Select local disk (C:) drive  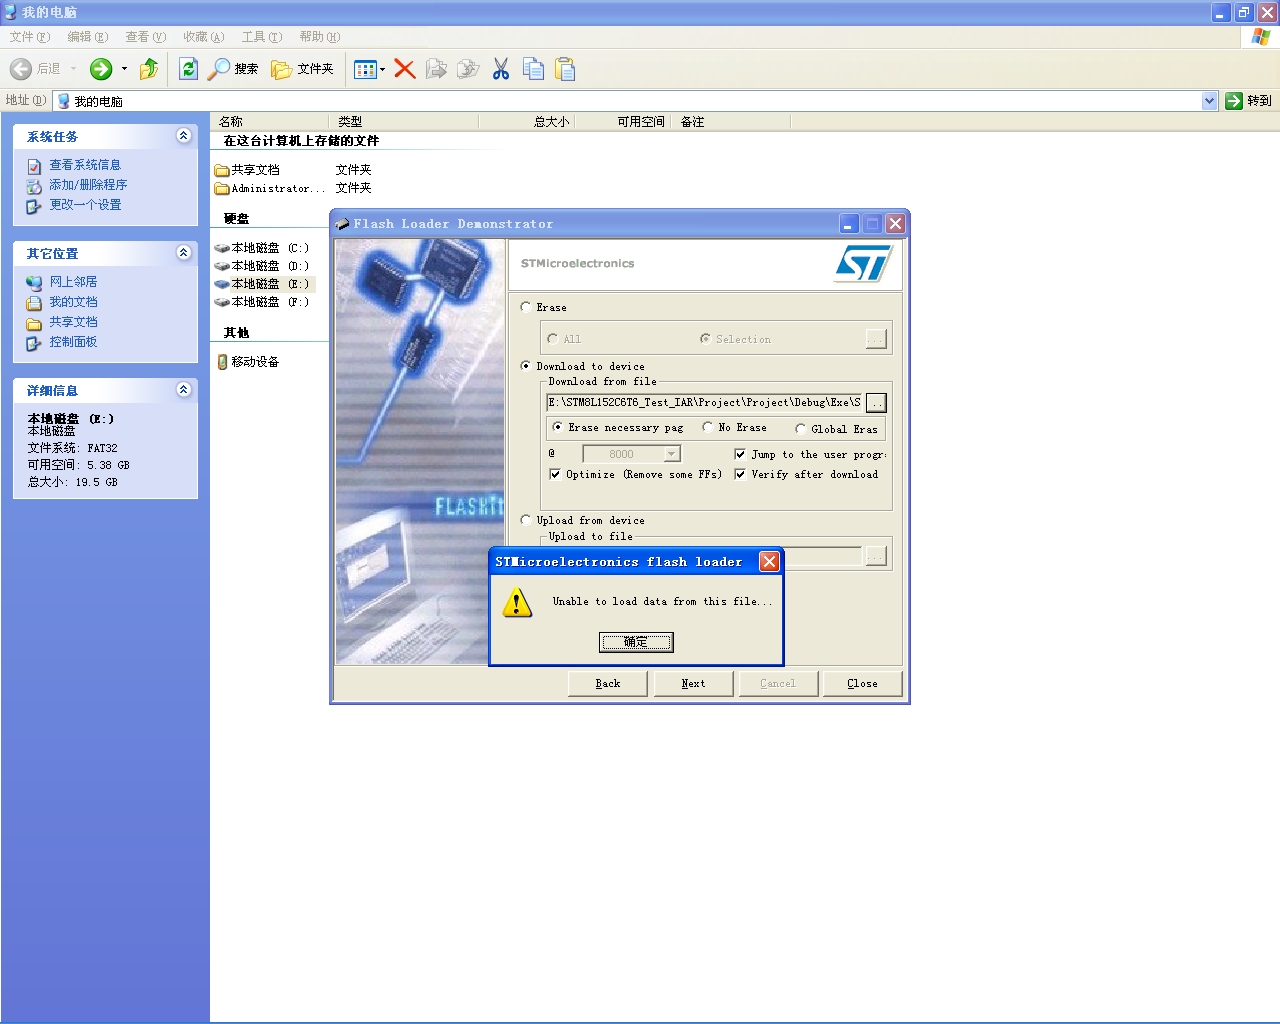262,248
